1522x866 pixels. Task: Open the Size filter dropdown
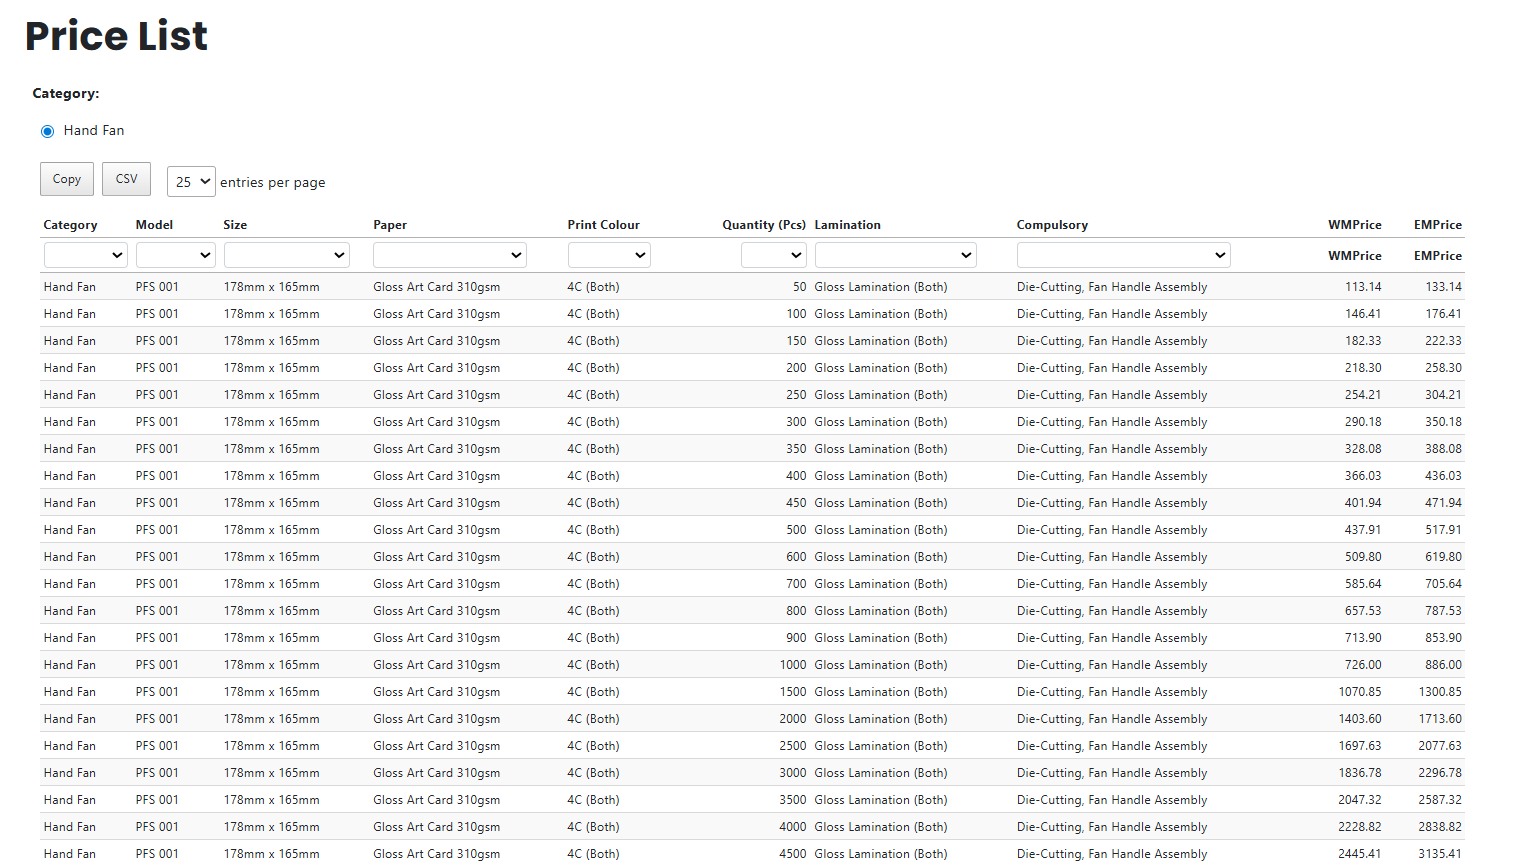pos(286,256)
